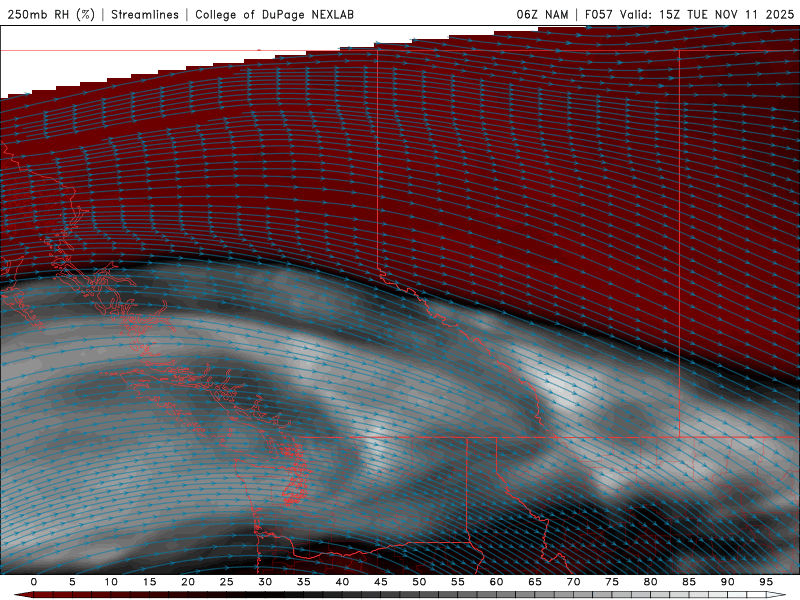The height and width of the screenshot is (600, 800).
Task: Click the "20" colorbar scale label
Action: tap(188, 582)
